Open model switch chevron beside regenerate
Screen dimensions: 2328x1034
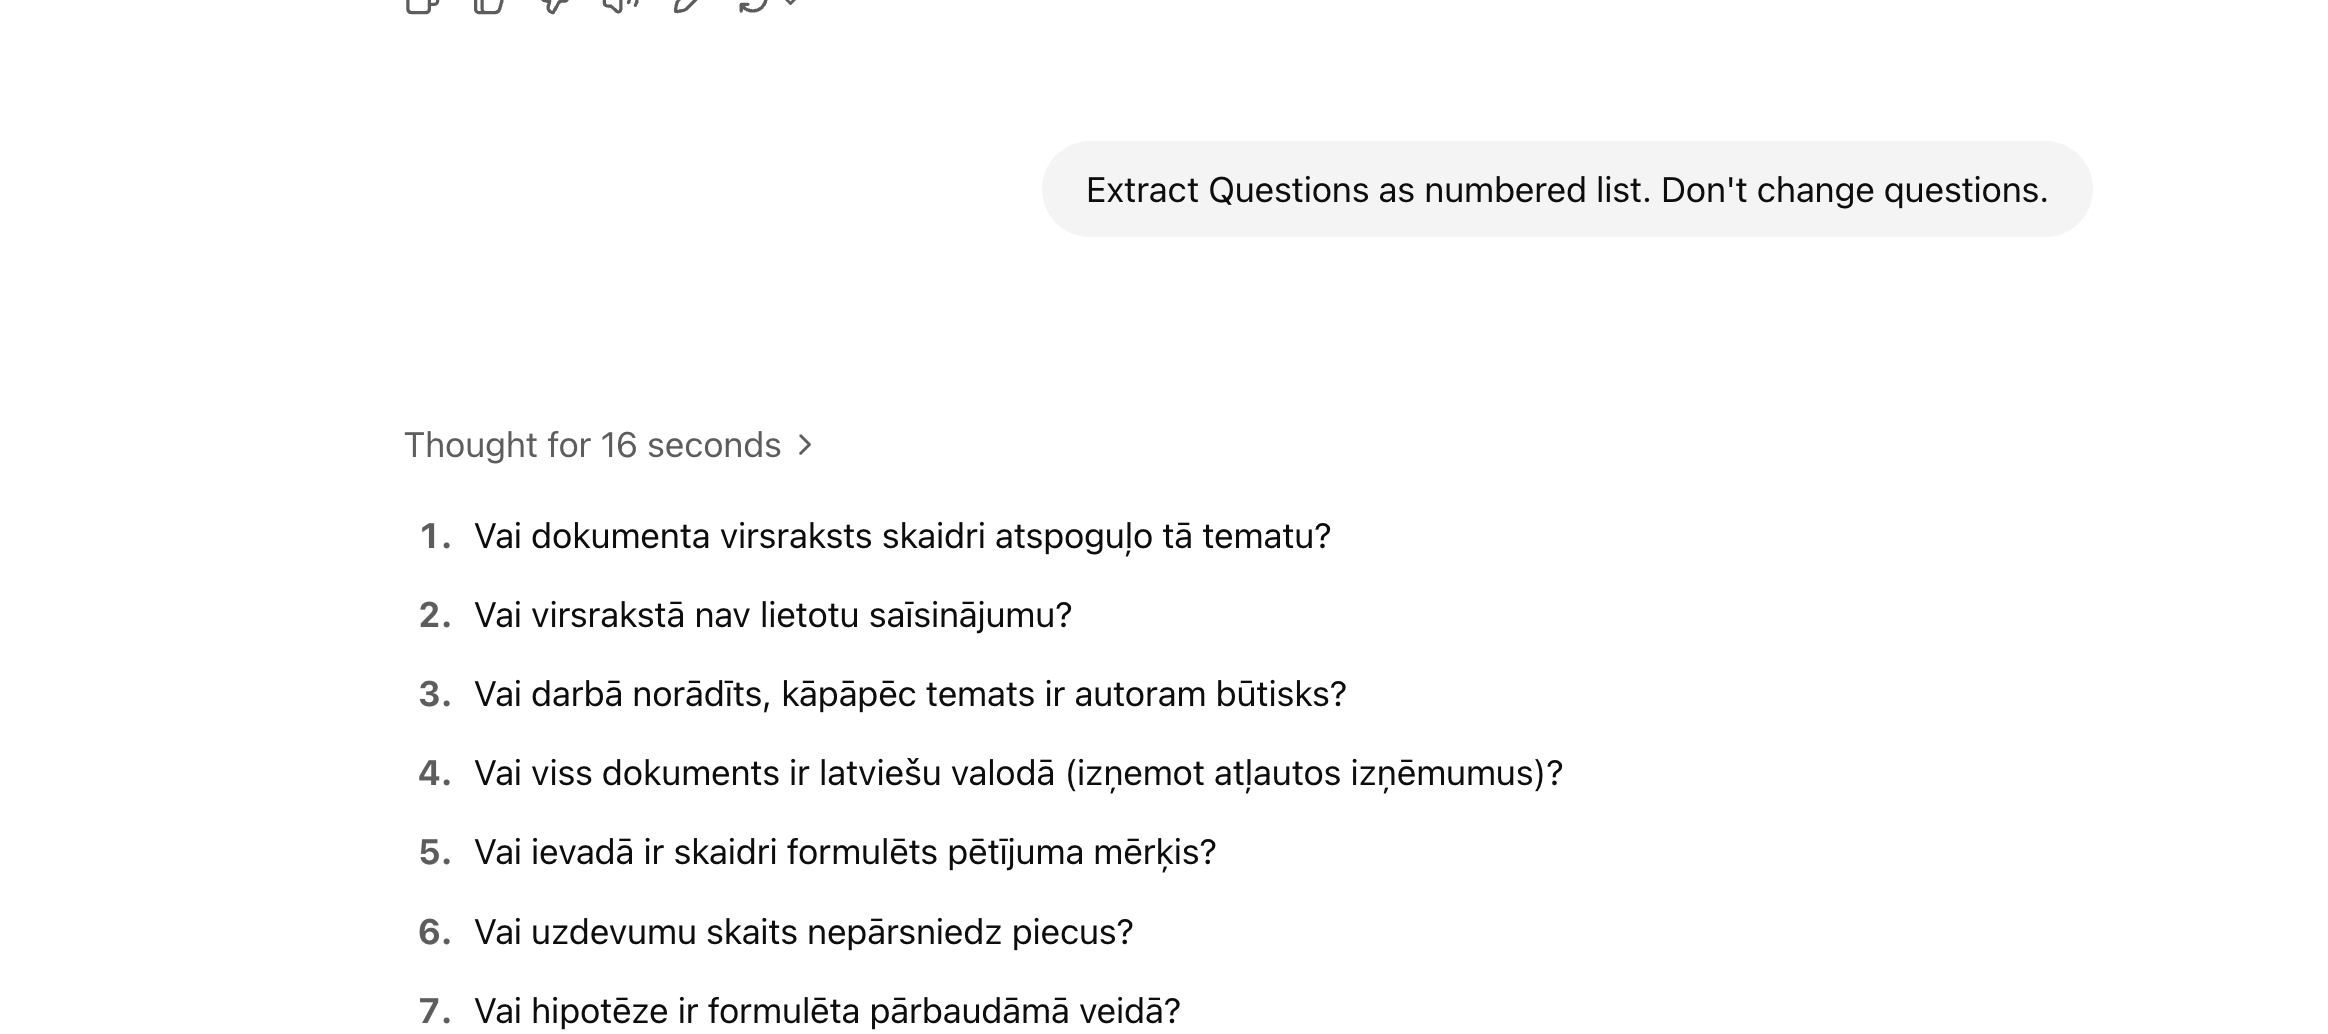pos(791,3)
